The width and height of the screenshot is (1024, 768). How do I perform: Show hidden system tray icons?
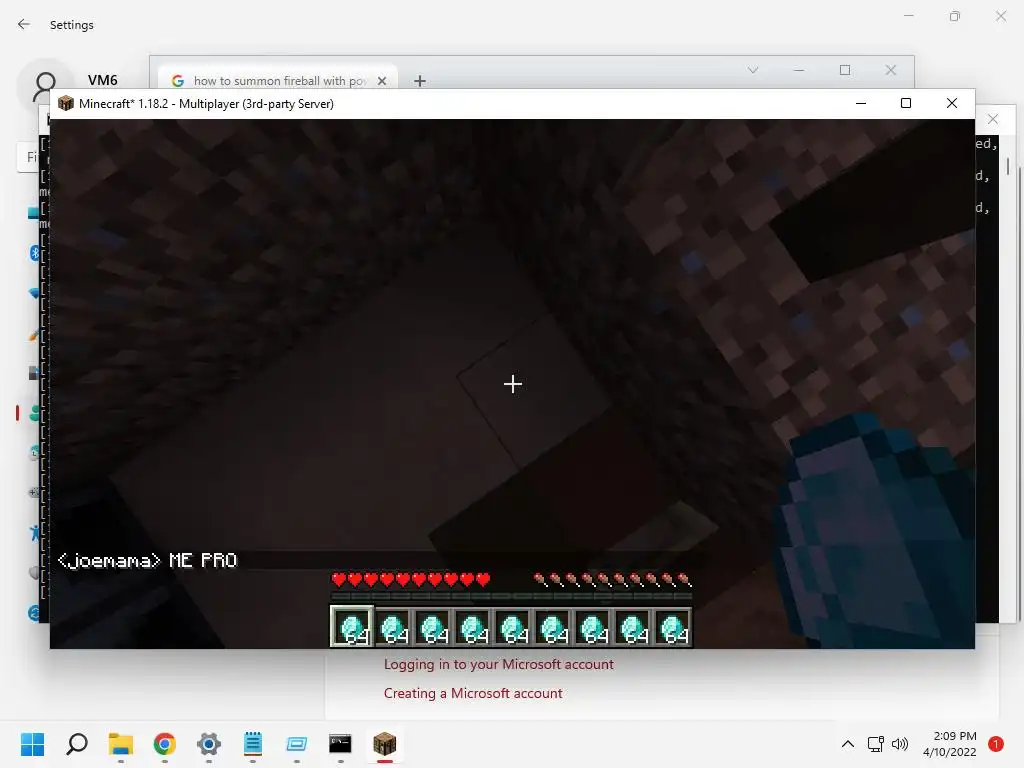(848, 744)
